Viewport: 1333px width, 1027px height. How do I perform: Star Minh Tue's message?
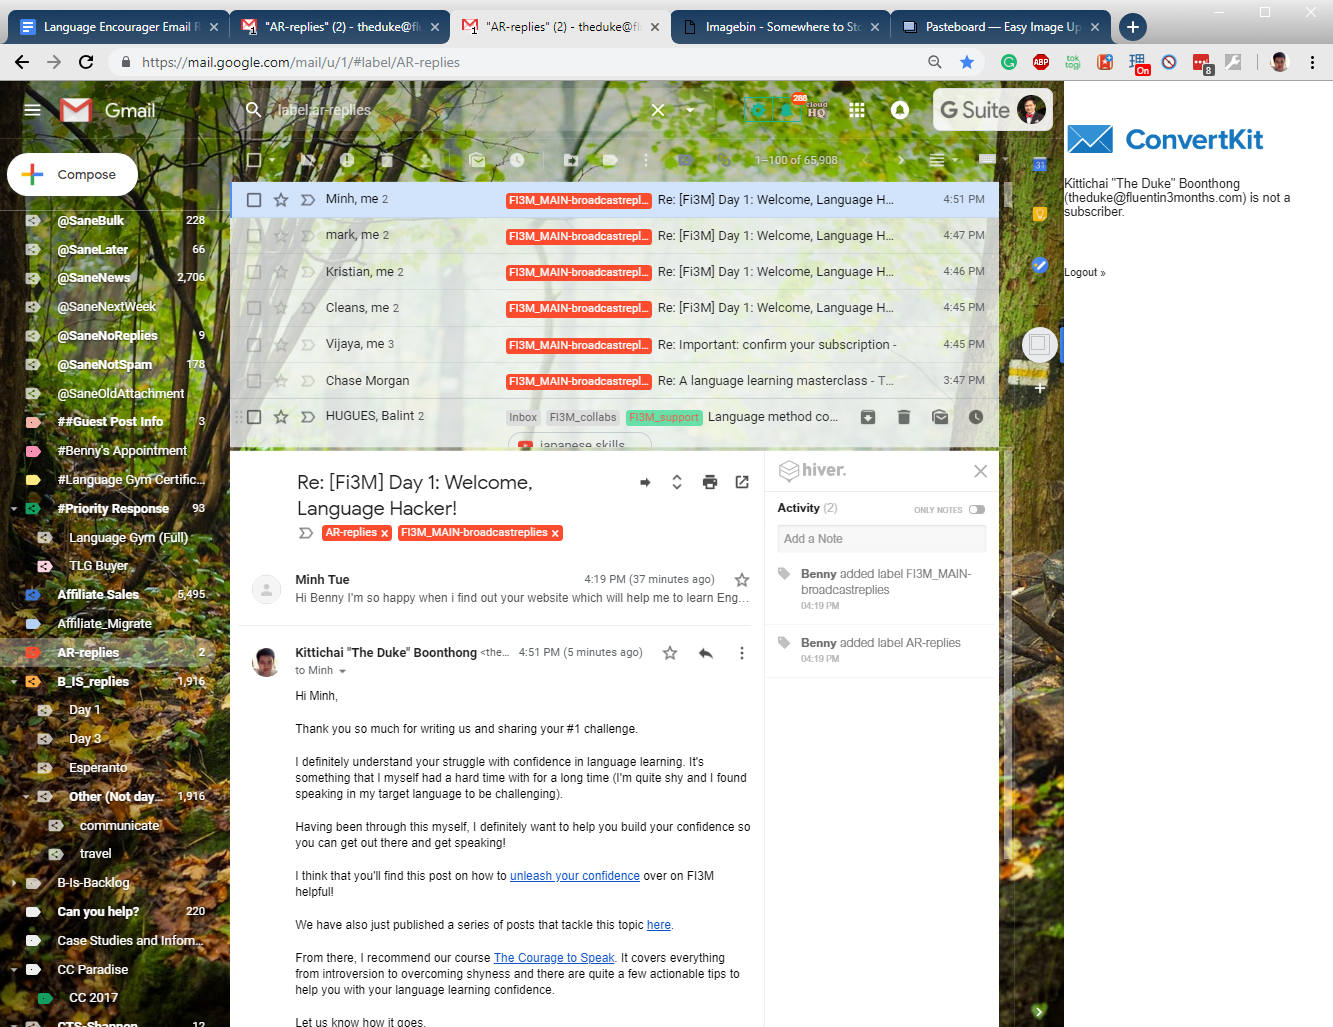742,580
